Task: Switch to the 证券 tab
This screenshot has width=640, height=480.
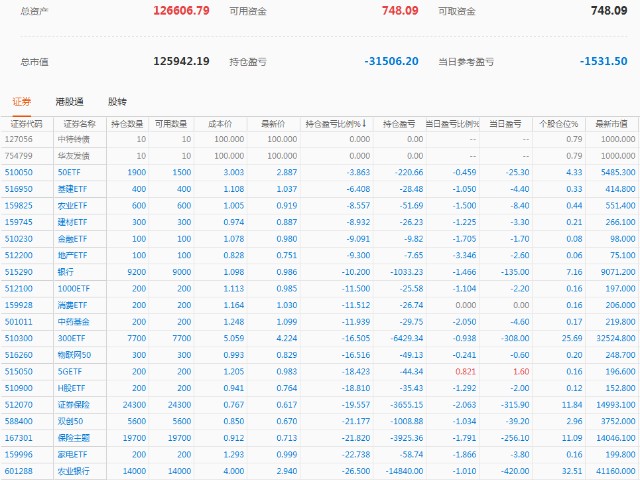Action: click(x=21, y=102)
